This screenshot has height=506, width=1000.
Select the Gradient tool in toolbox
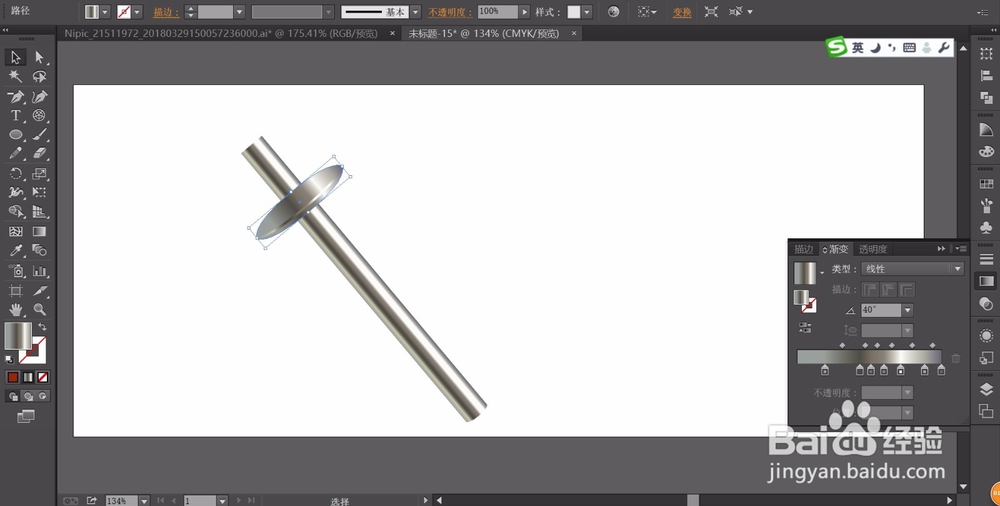40,232
